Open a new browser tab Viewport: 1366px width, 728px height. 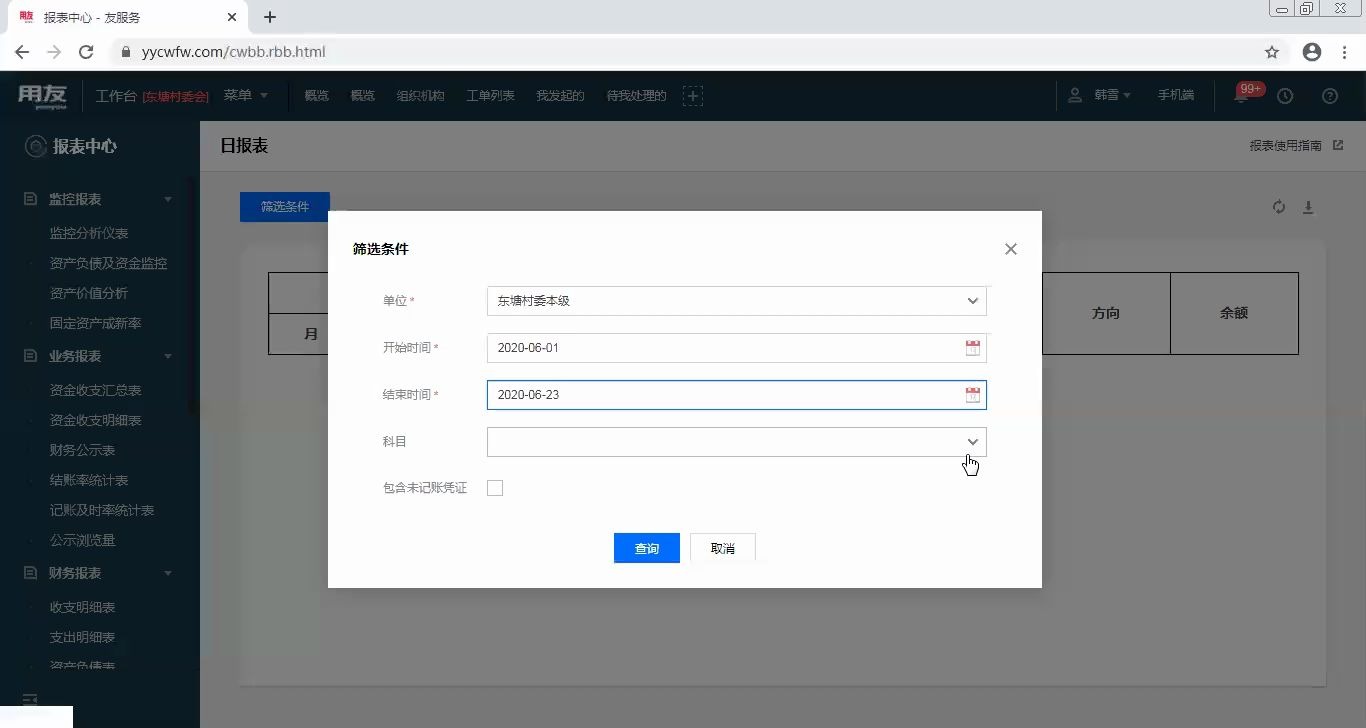[x=270, y=17]
